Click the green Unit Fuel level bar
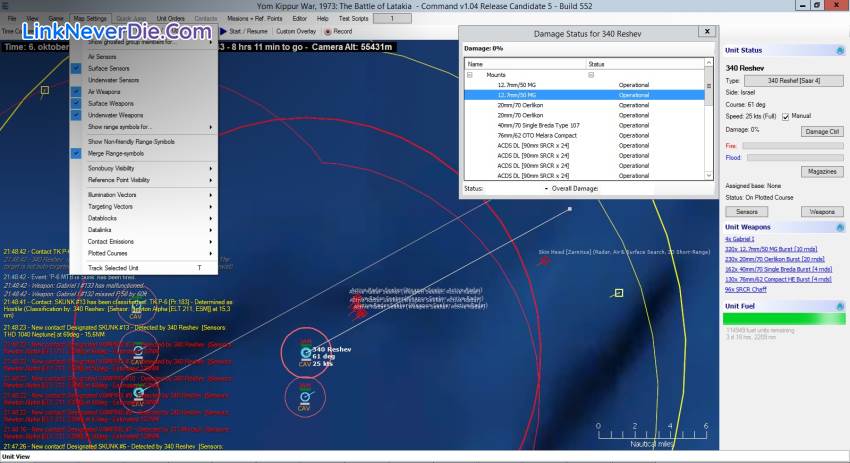This screenshot has height=463, width=850. point(784,319)
